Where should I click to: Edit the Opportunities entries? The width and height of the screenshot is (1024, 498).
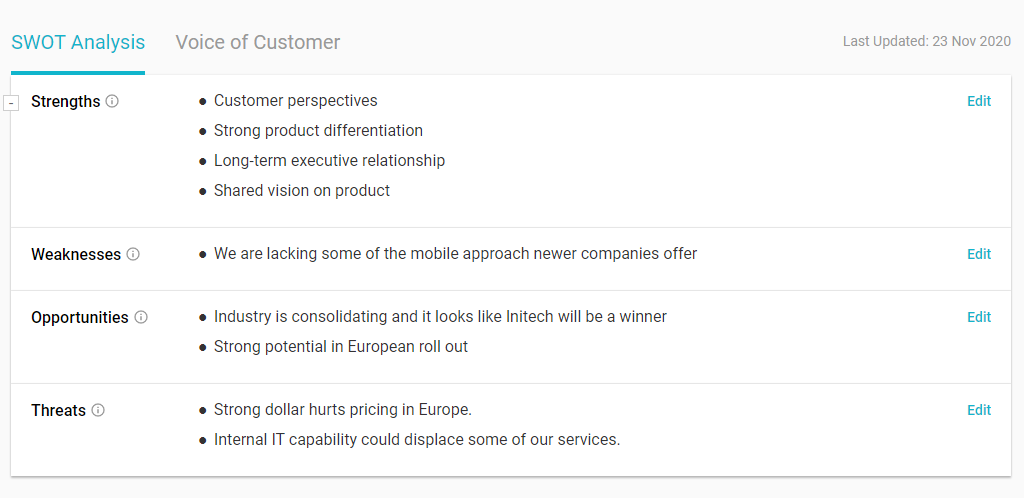click(979, 317)
